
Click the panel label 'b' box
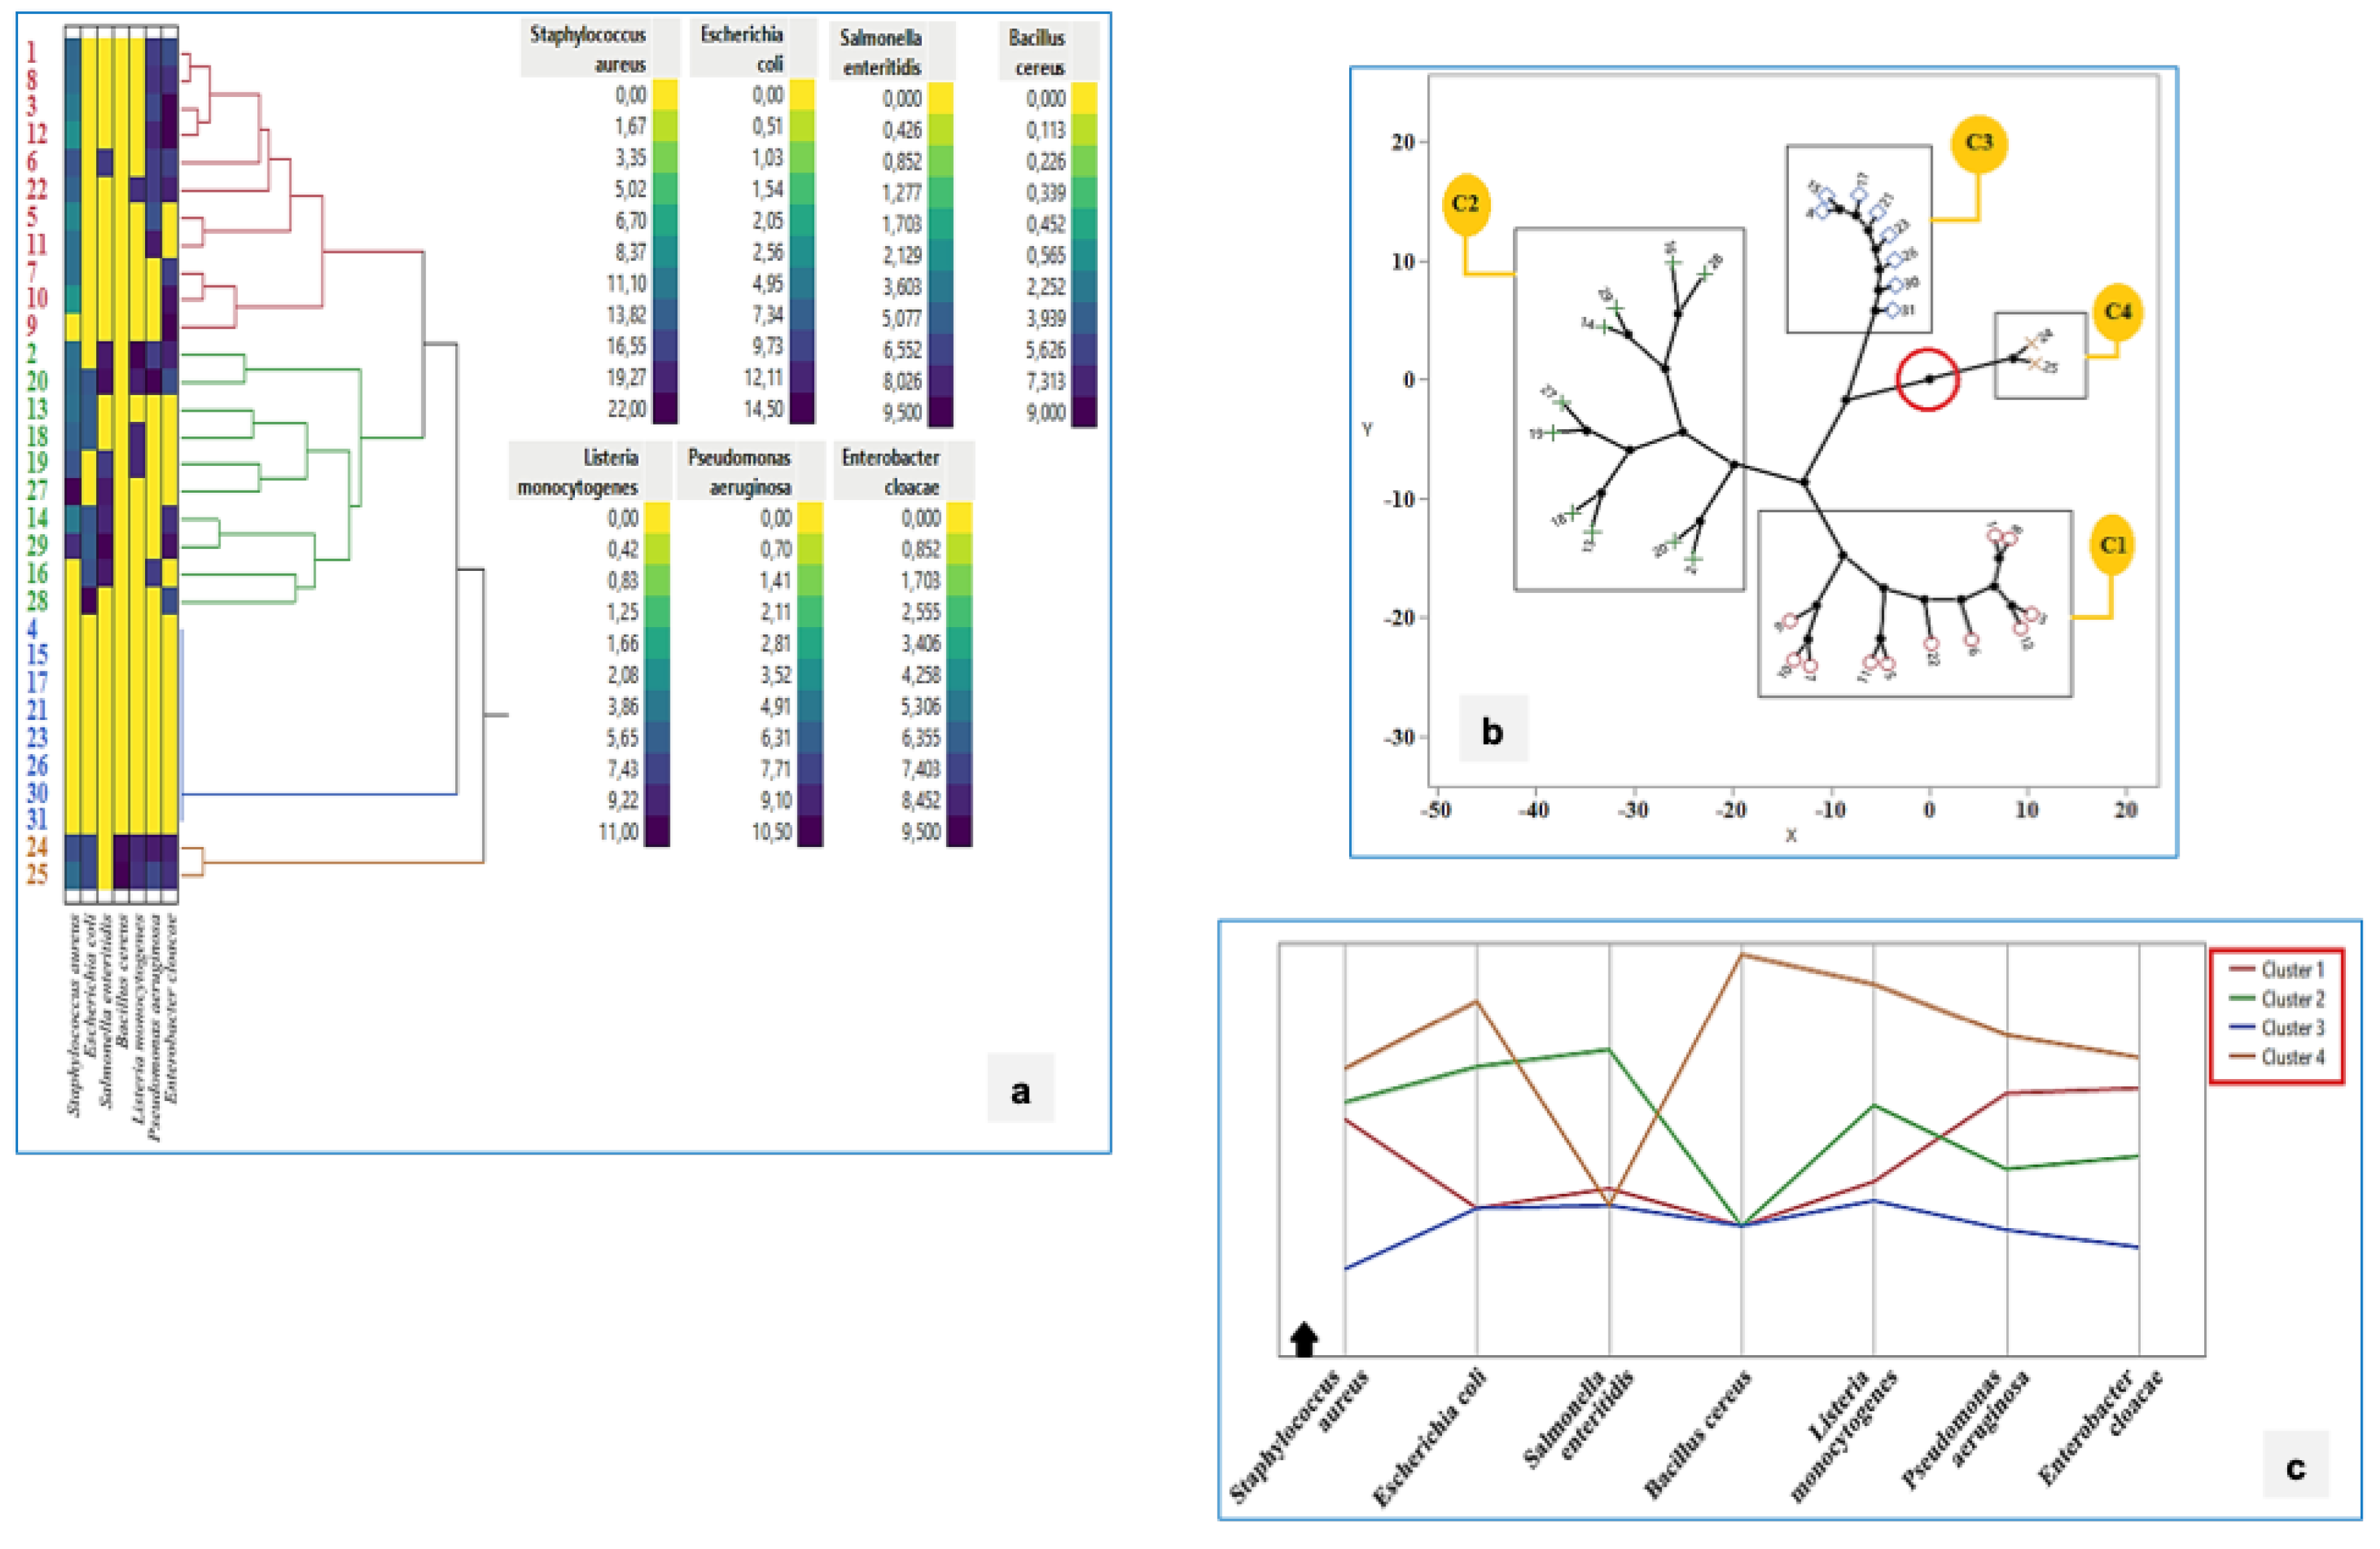pyautogui.click(x=1492, y=730)
